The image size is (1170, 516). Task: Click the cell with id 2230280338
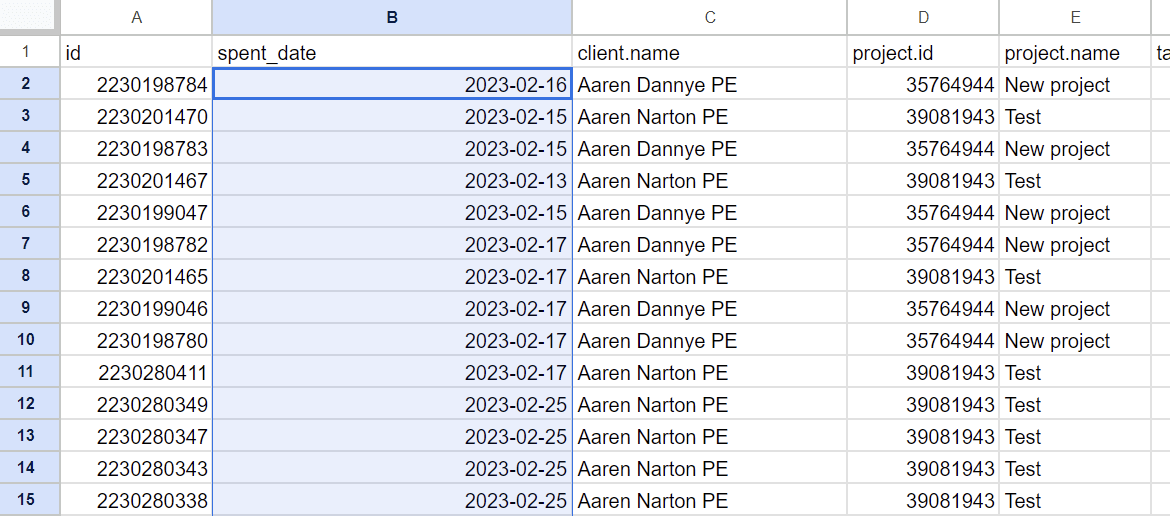pos(136,500)
